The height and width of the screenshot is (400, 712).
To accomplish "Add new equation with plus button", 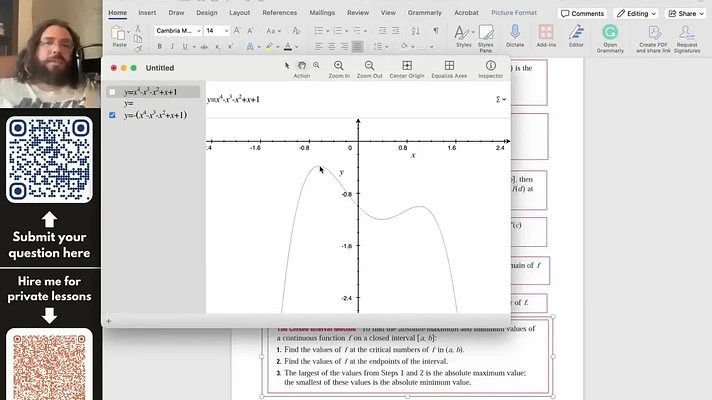I will point(109,321).
